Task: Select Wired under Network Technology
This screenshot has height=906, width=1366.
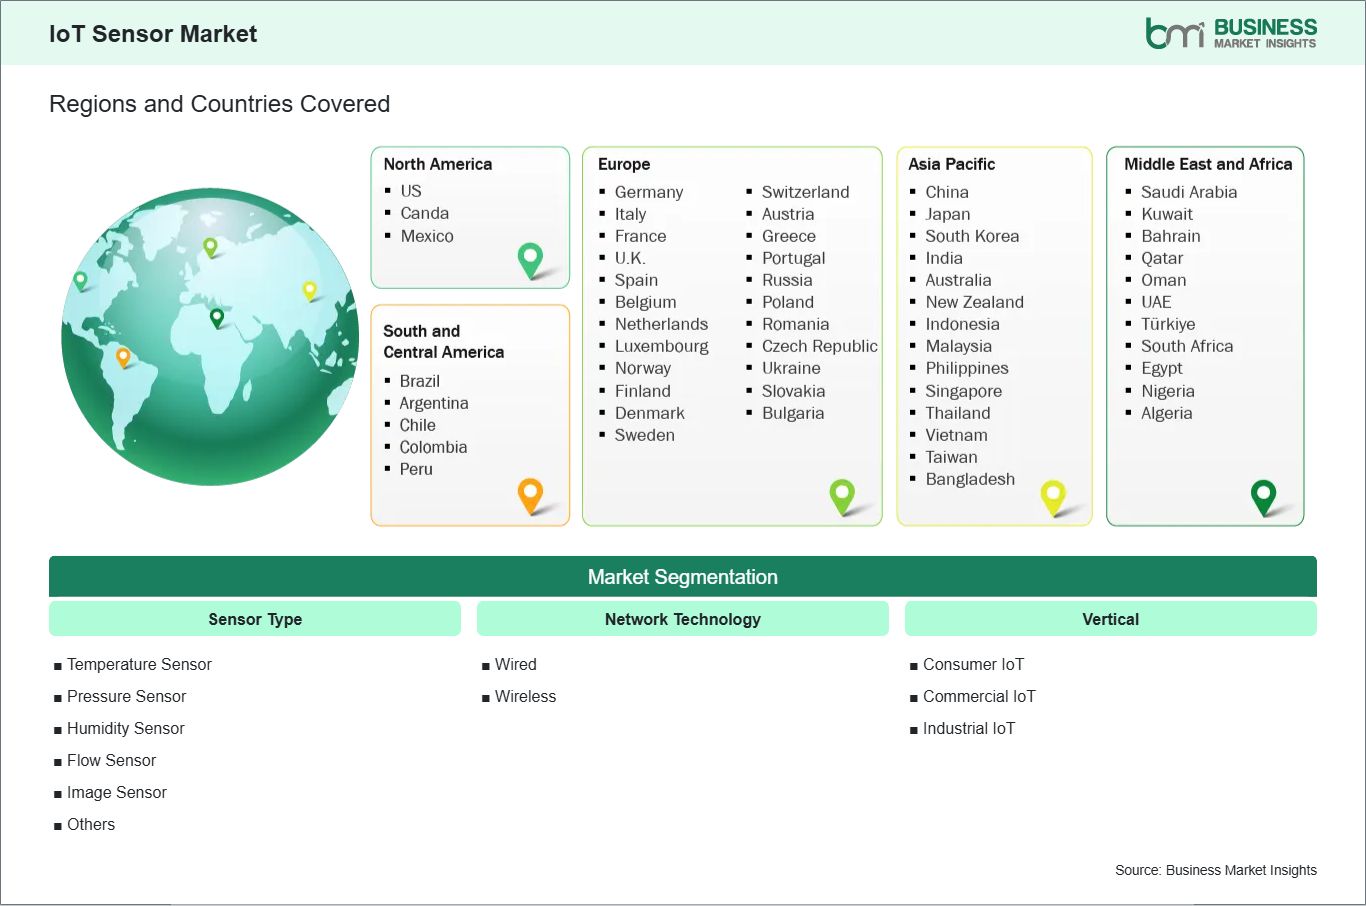Action: coord(515,664)
